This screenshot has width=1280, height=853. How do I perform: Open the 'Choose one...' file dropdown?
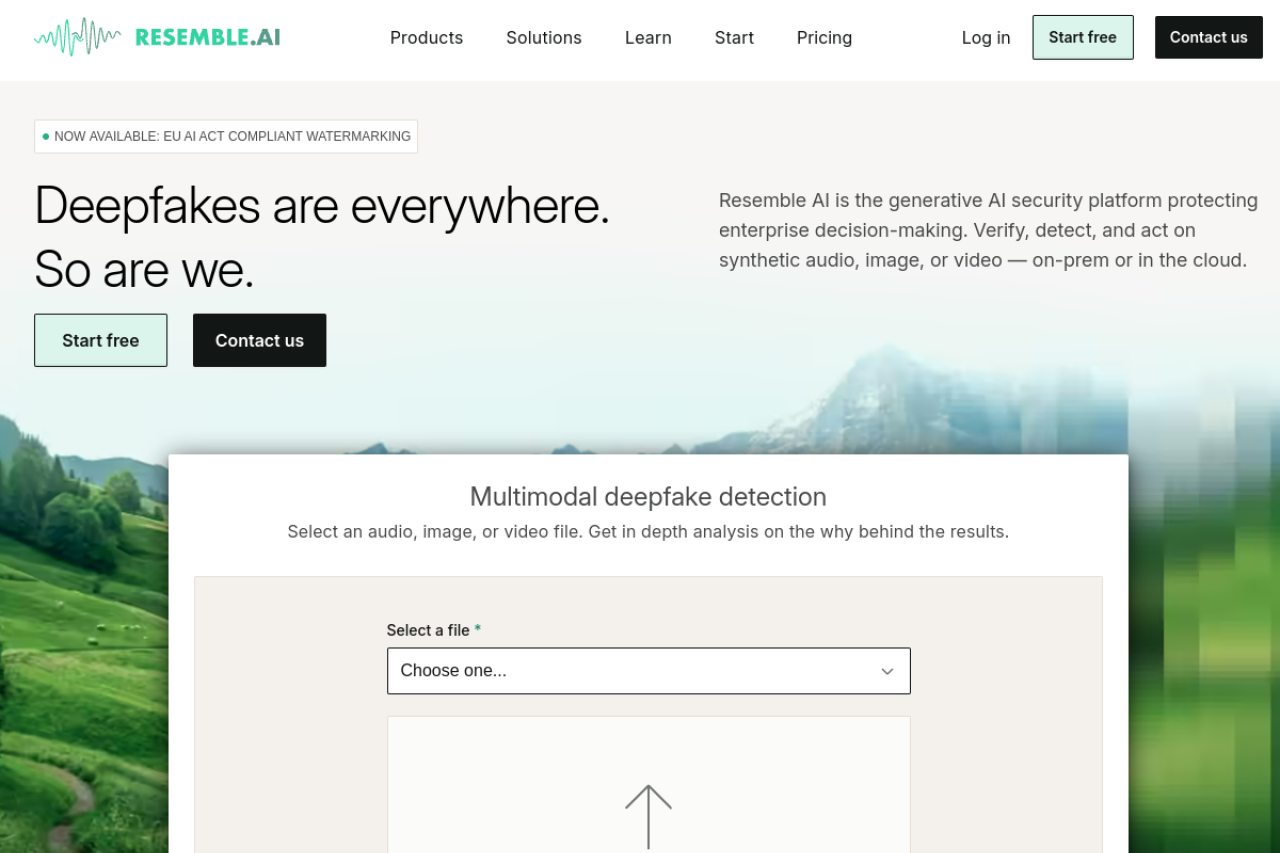pos(649,671)
